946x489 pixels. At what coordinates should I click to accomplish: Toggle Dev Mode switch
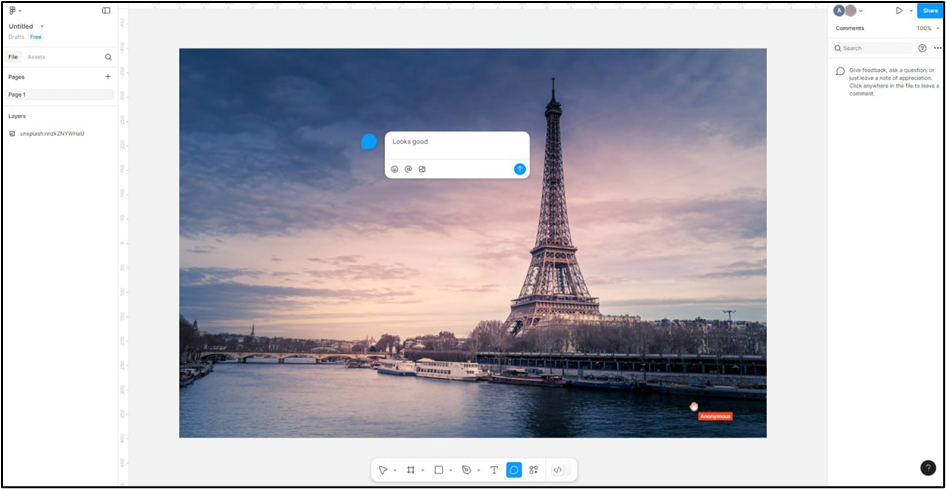[560, 470]
